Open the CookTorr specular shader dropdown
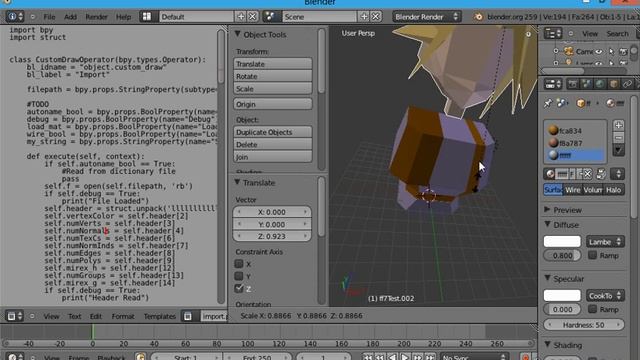Screen dimensions: 640x360 [605, 296]
